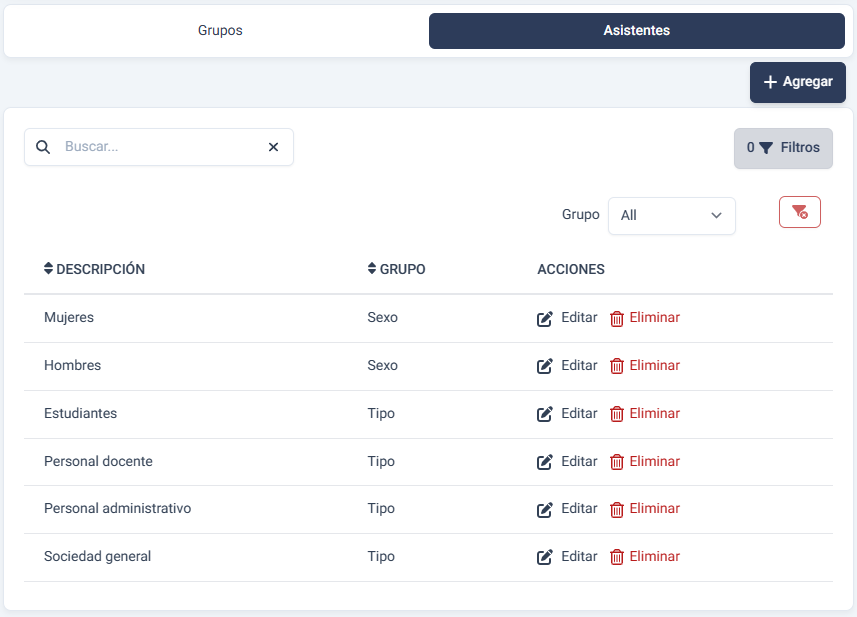Screen dimensions: 857x617
Task: Sort table by Grupo column arrows
Action: click(x=372, y=269)
